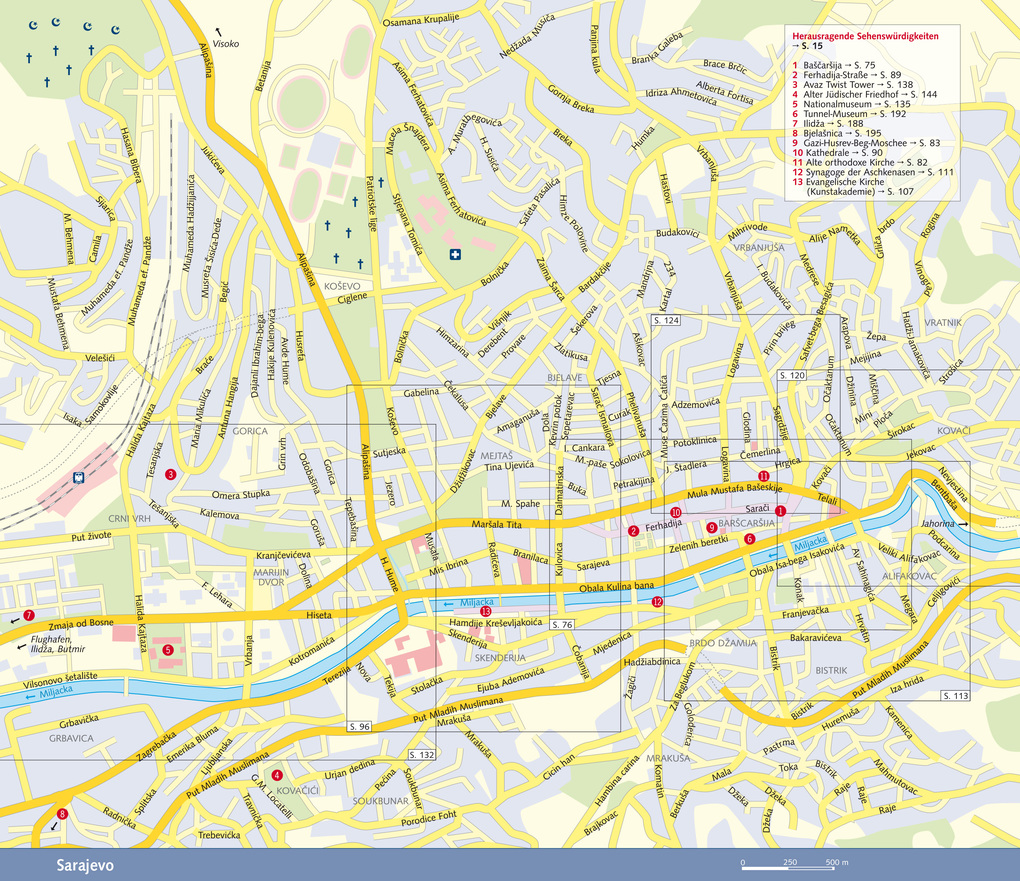Click map marker 3 near Tešanjska street
The height and width of the screenshot is (881, 1020).
(x=171, y=474)
